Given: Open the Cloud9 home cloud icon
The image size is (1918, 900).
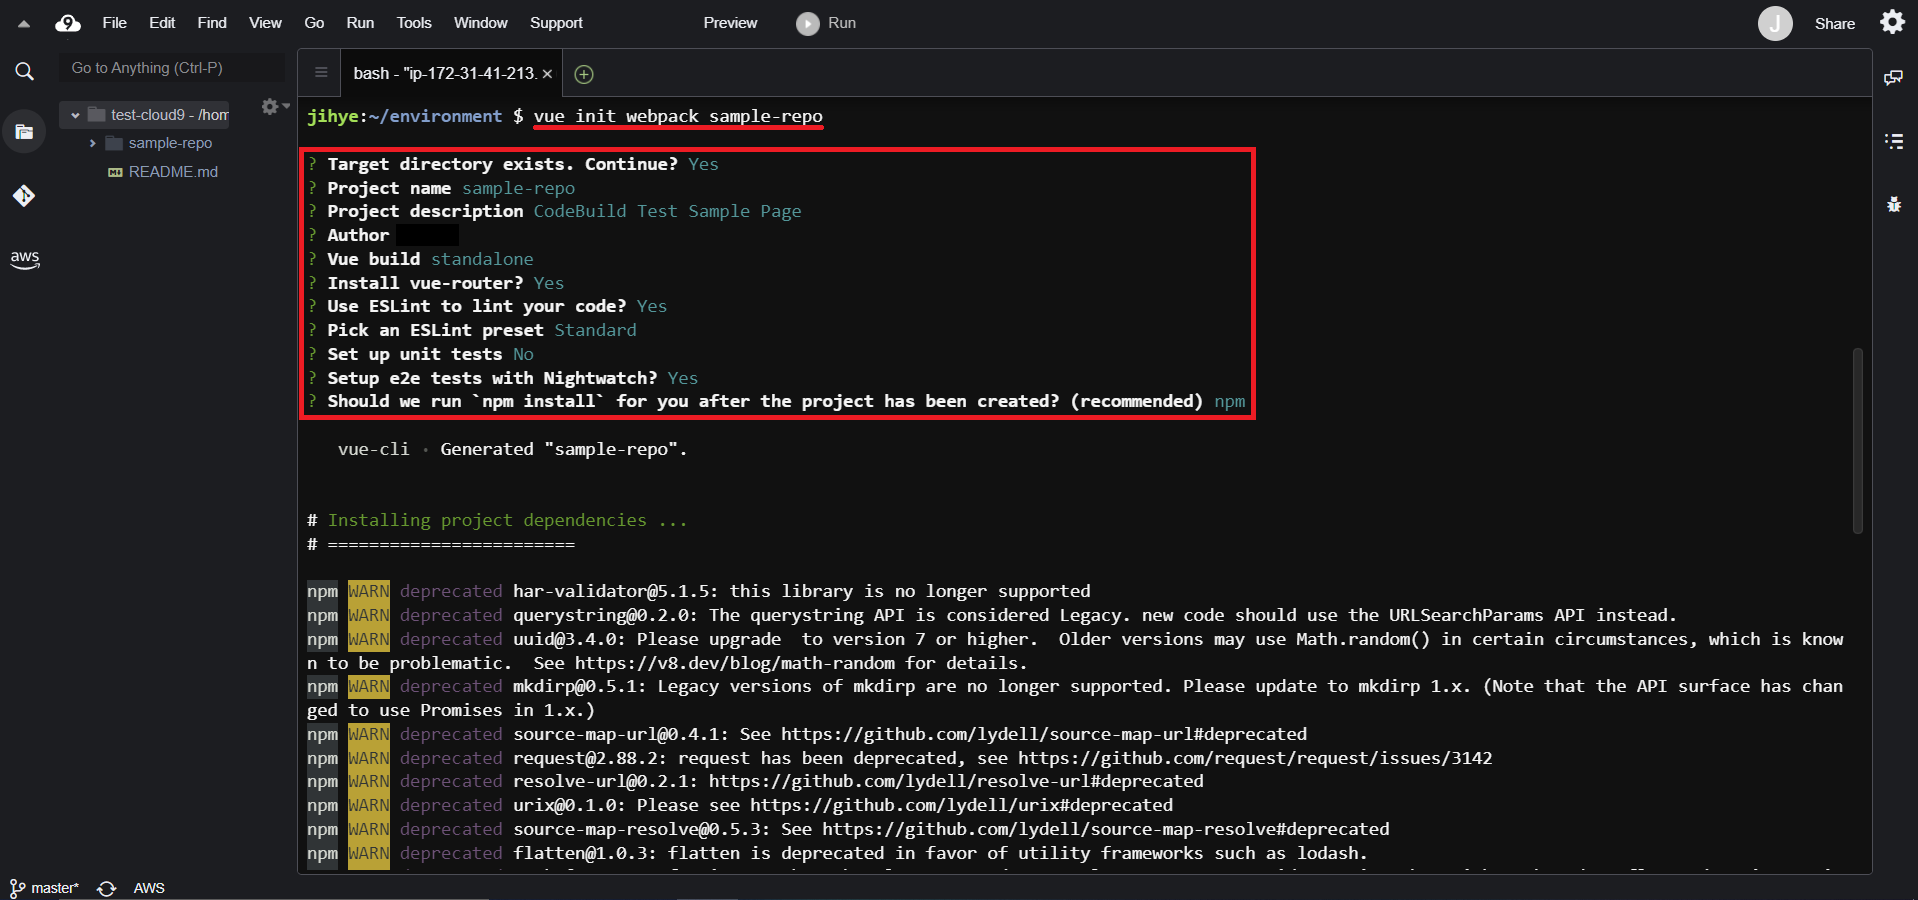Looking at the screenshot, I should pos(68,23).
